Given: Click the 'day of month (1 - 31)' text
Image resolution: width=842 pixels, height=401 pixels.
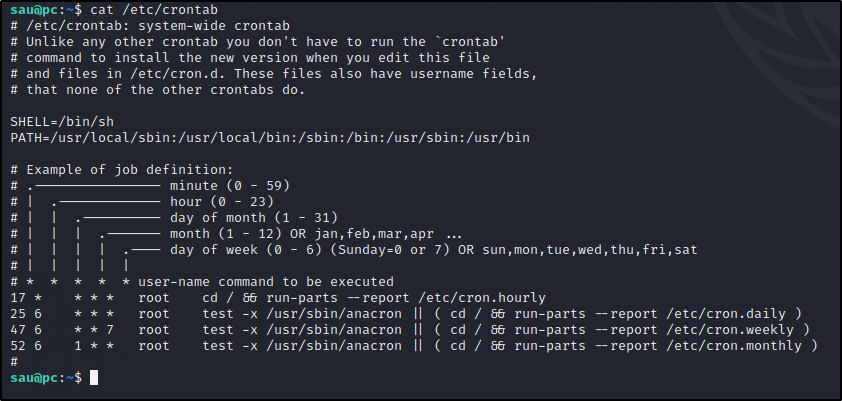Looking at the screenshot, I should tap(253, 218).
